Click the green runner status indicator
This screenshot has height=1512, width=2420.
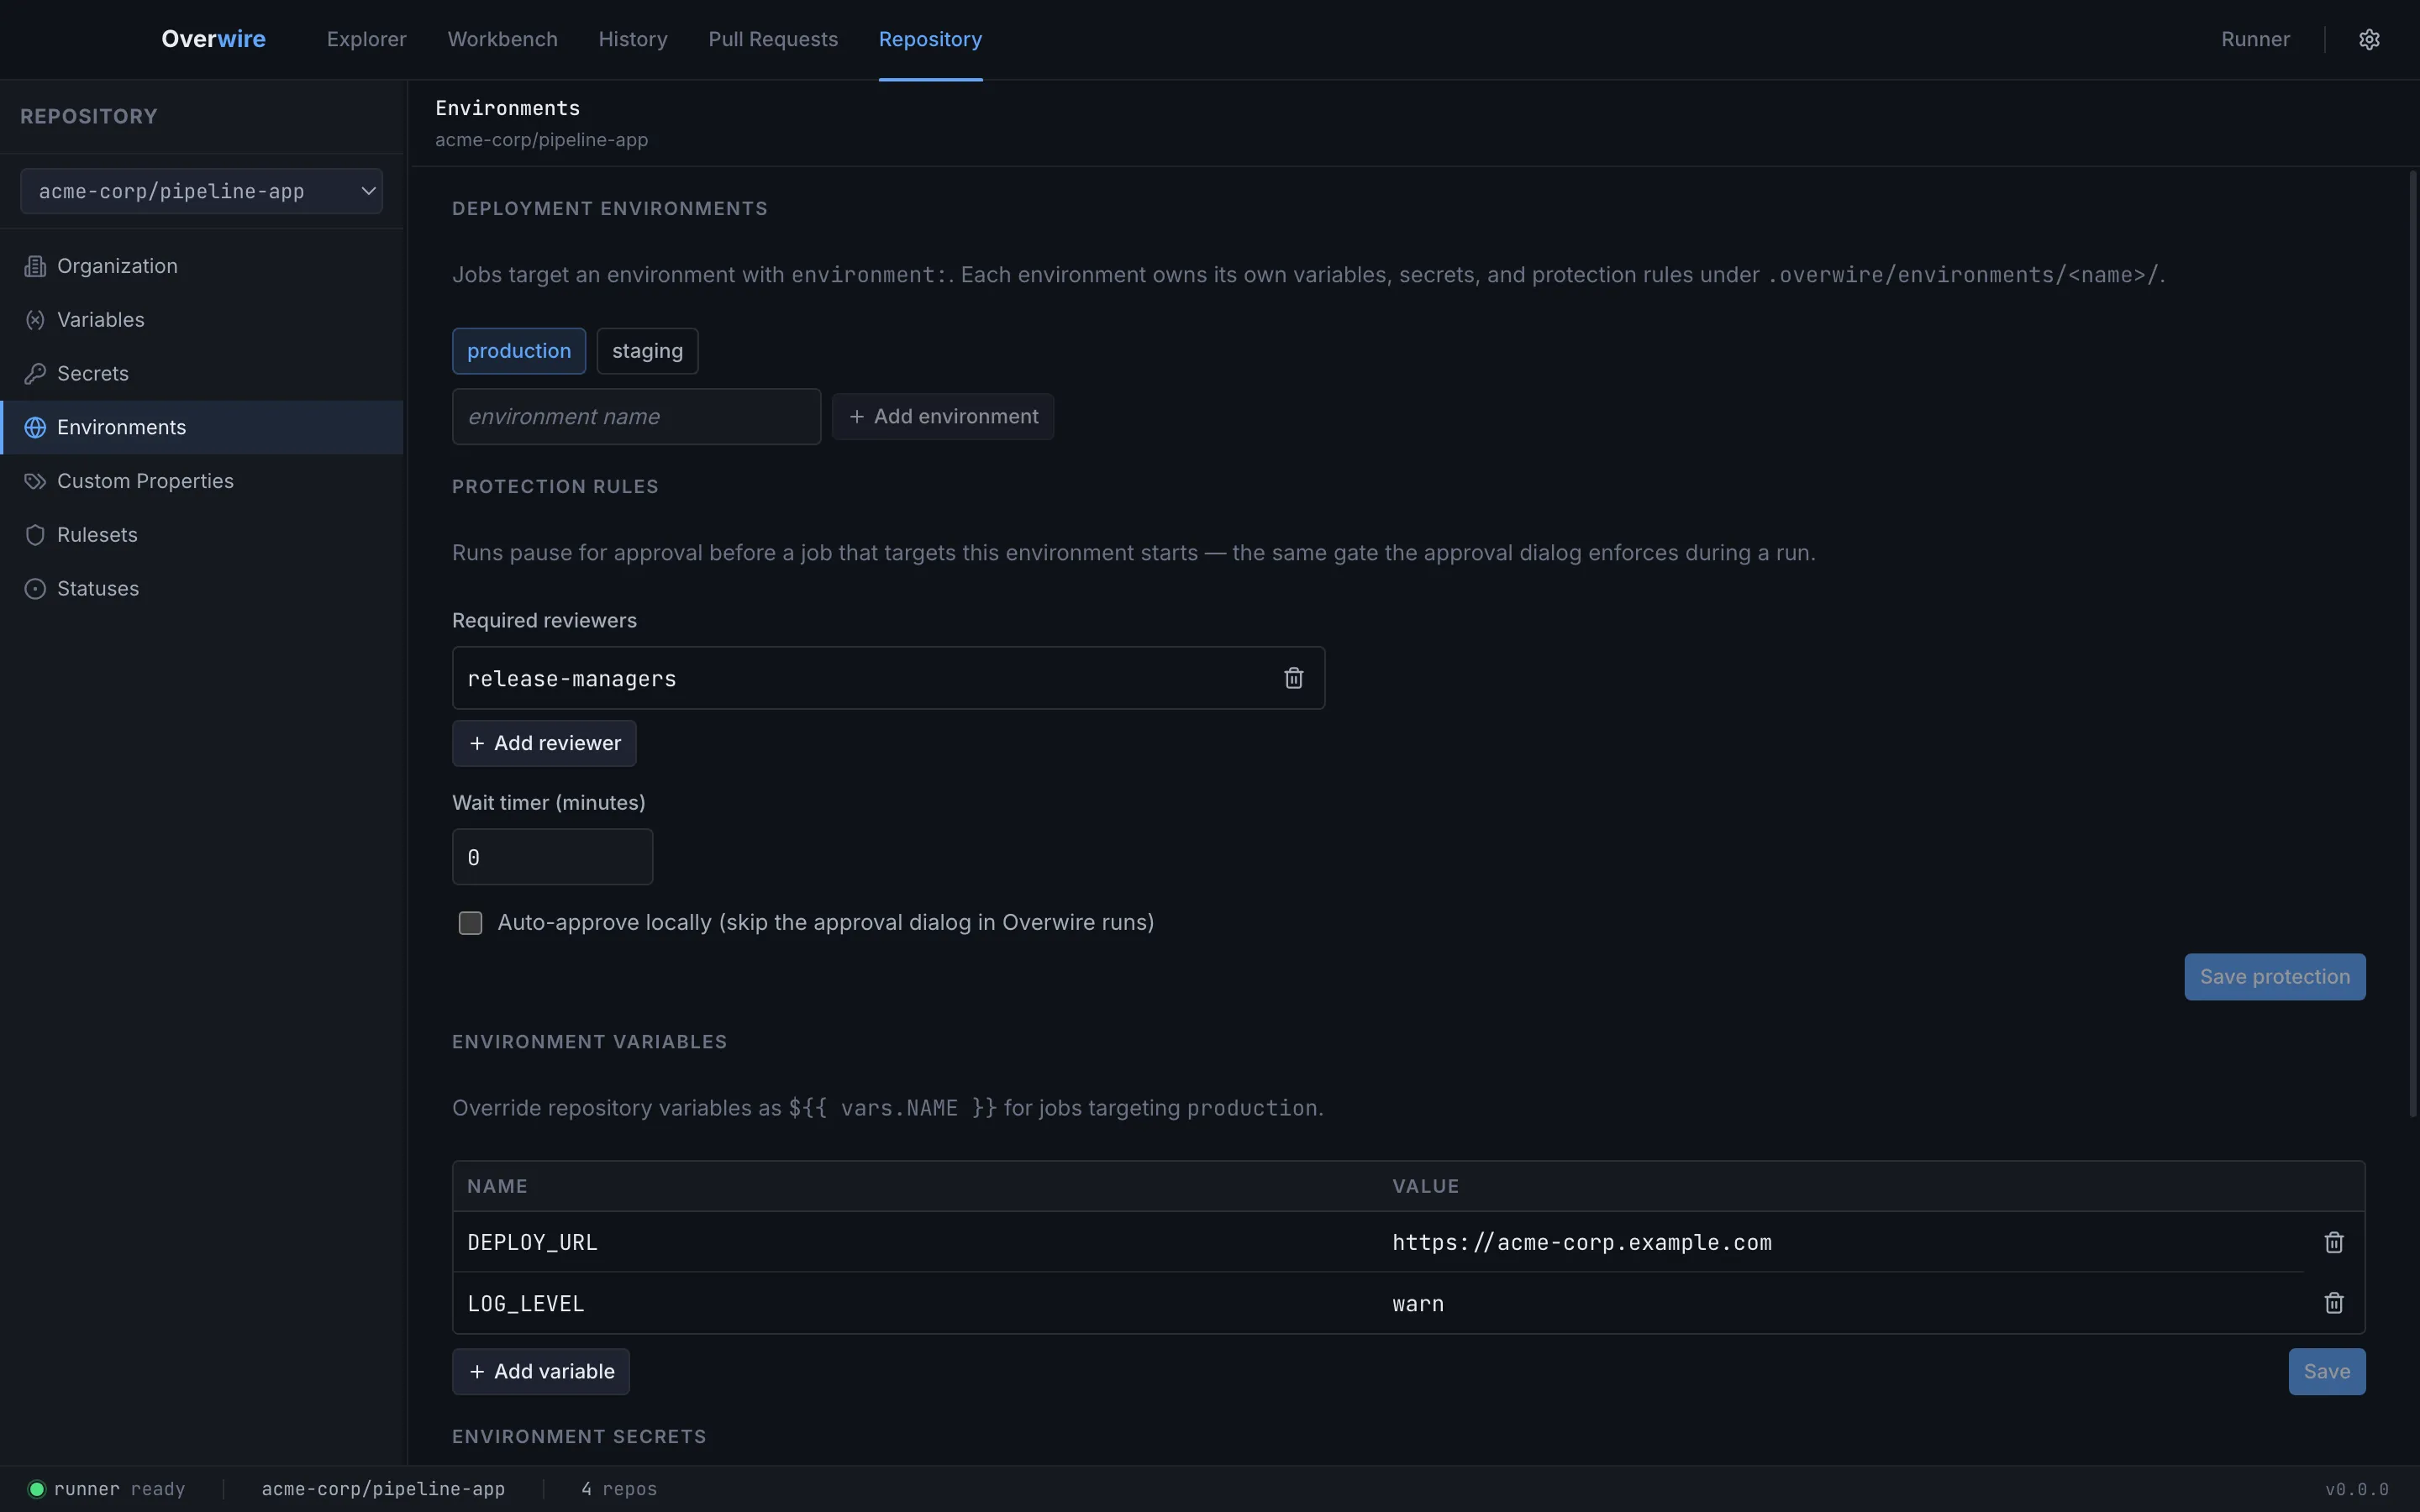(x=37, y=1489)
